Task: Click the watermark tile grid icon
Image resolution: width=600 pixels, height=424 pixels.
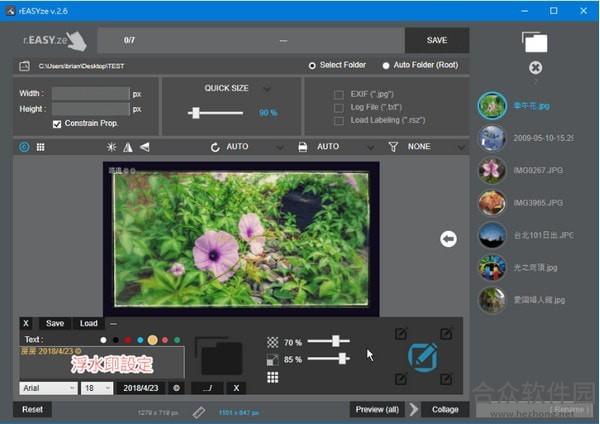Action: [272, 378]
